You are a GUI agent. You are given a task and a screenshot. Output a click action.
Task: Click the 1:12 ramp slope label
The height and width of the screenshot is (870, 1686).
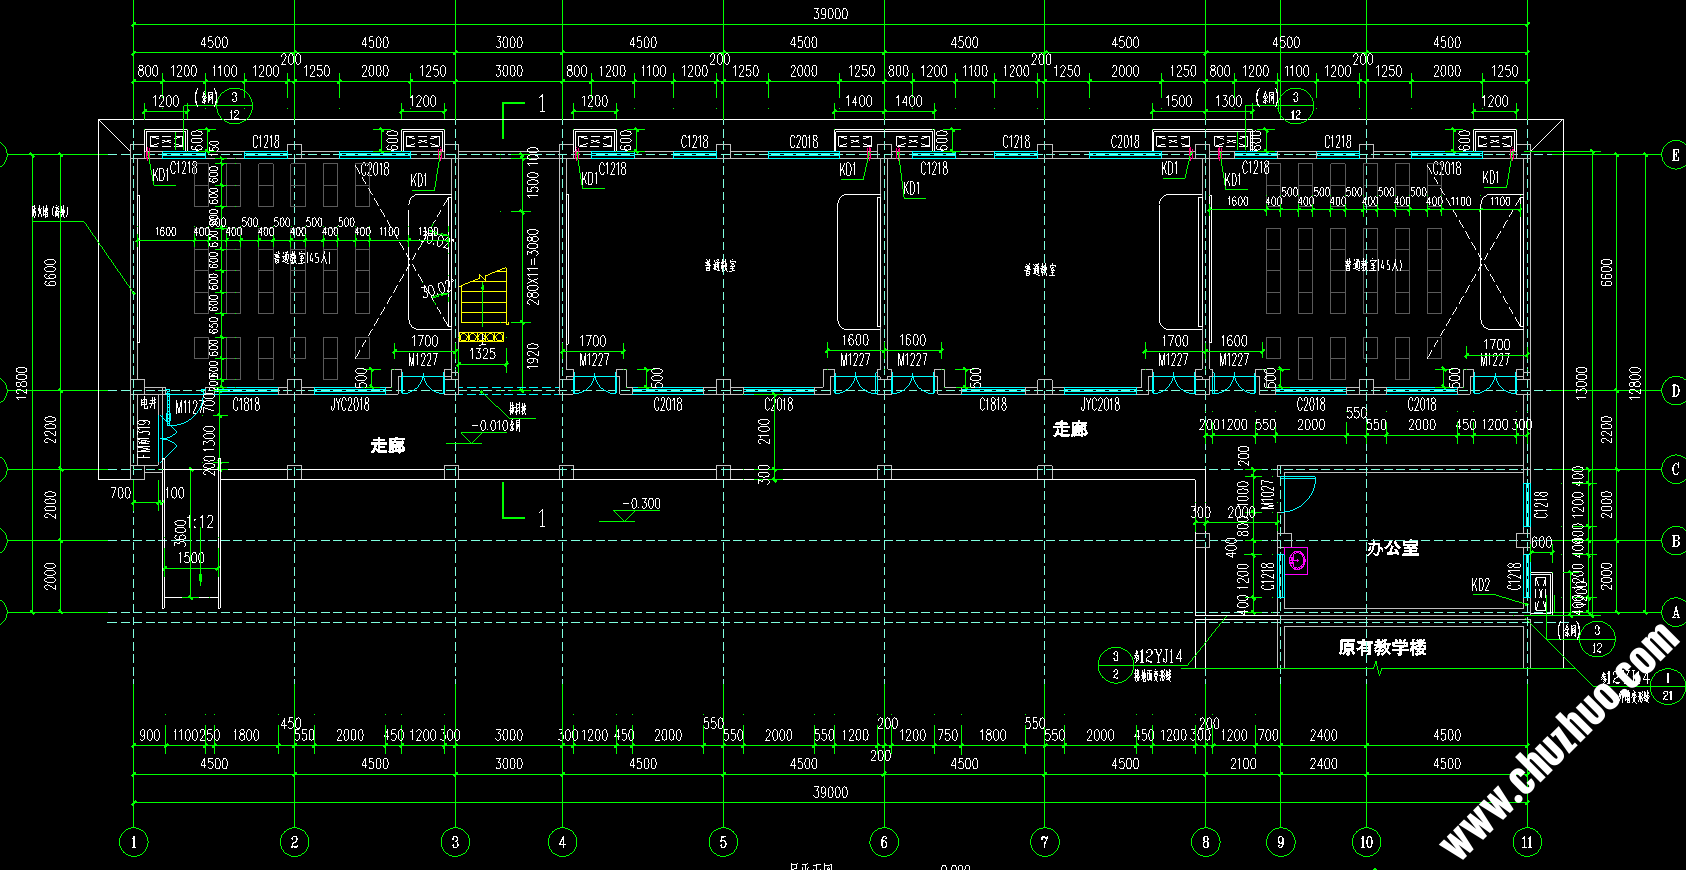click(x=201, y=522)
